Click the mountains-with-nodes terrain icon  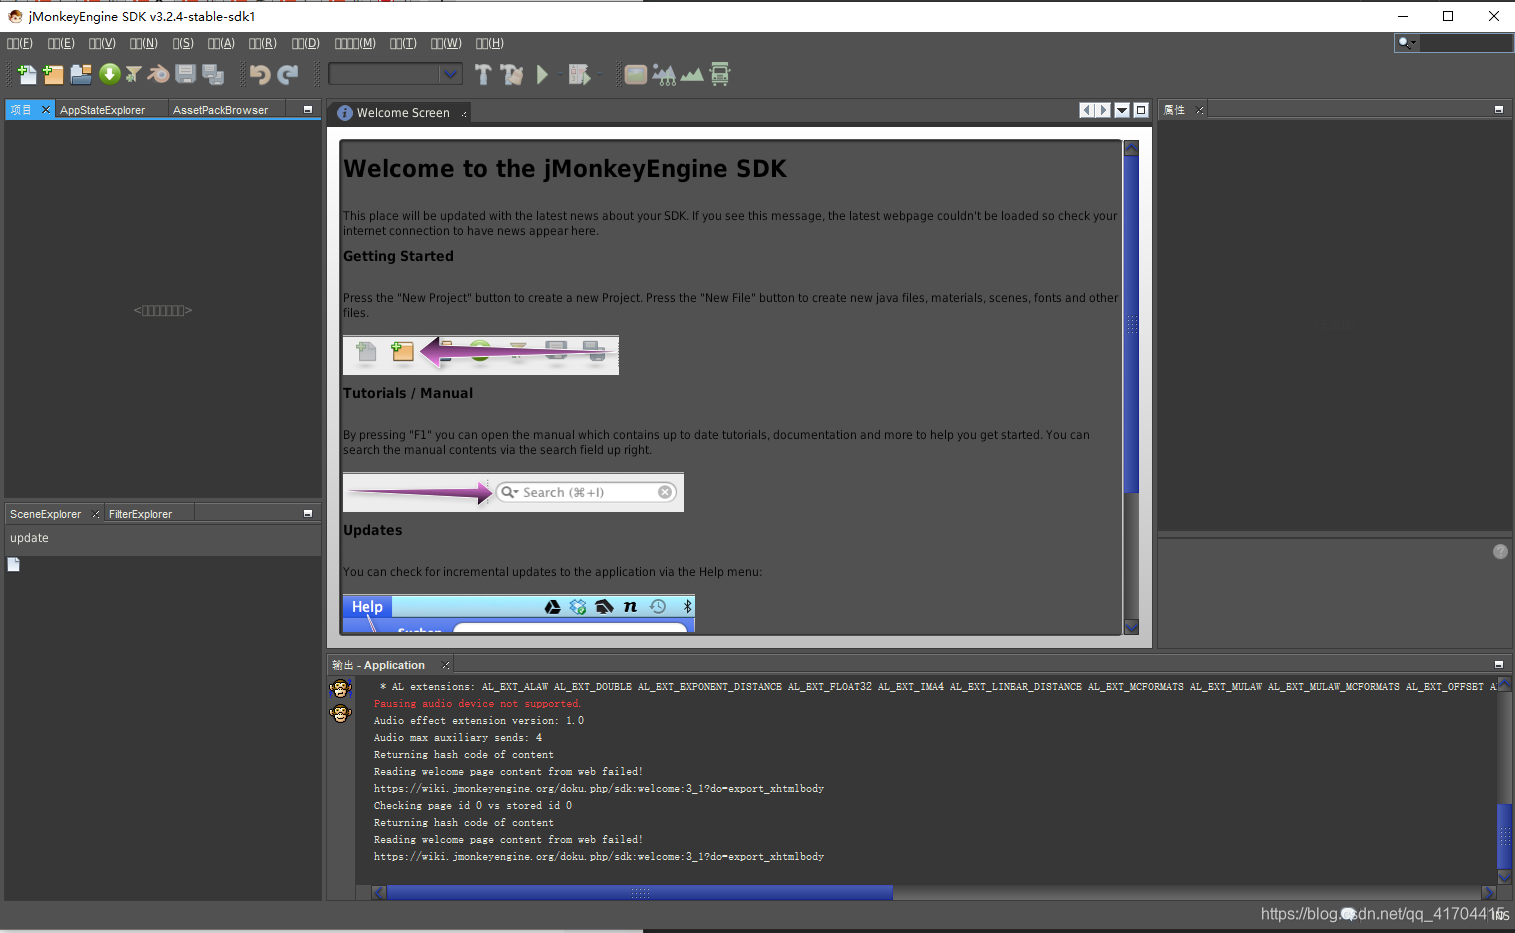click(664, 74)
